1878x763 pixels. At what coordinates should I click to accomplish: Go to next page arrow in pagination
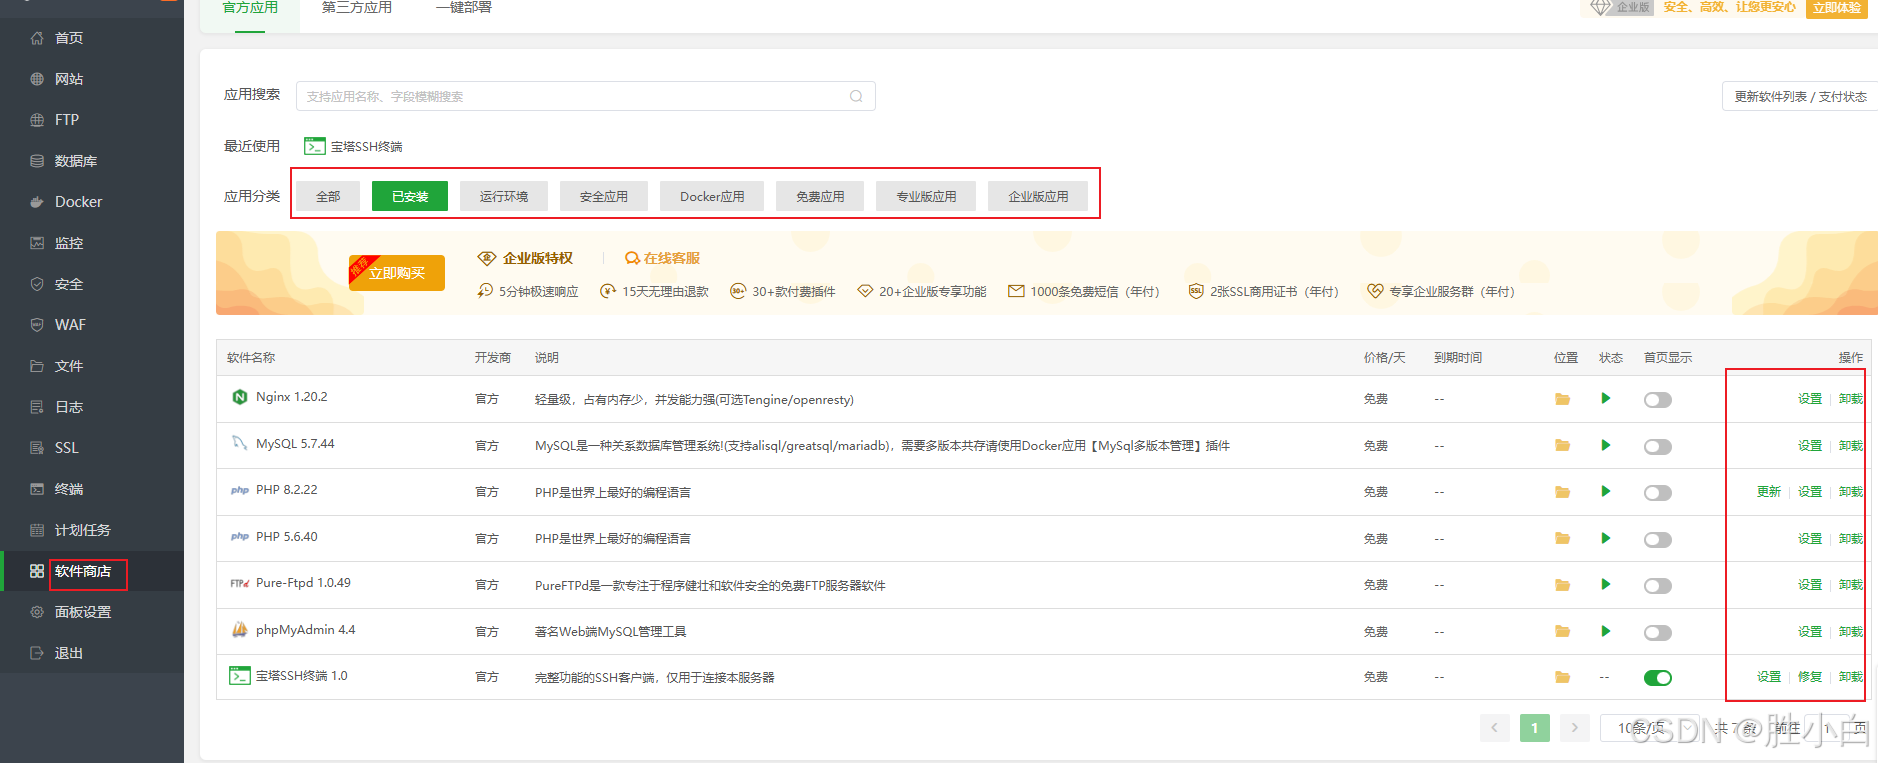click(x=1575, y=728)
